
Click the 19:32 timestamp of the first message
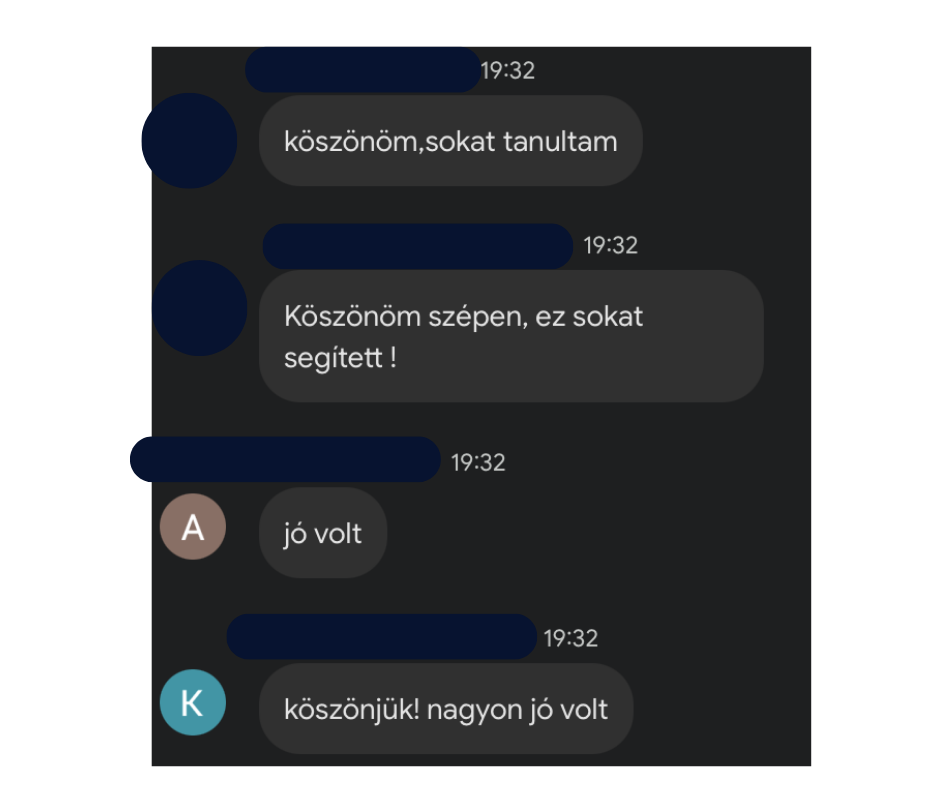pos(508,71)
